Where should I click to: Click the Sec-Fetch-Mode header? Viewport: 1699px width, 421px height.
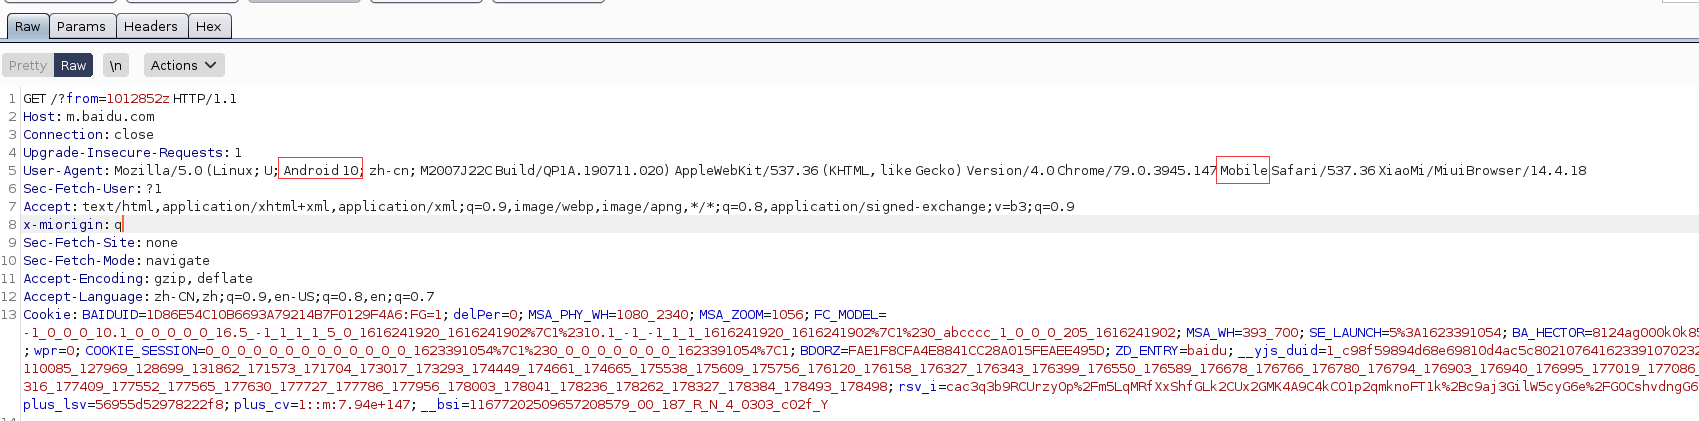[x=116, y=260]
